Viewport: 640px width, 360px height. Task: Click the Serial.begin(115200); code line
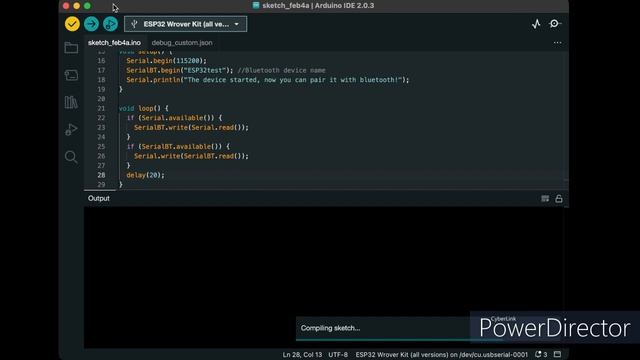(167, 61)
